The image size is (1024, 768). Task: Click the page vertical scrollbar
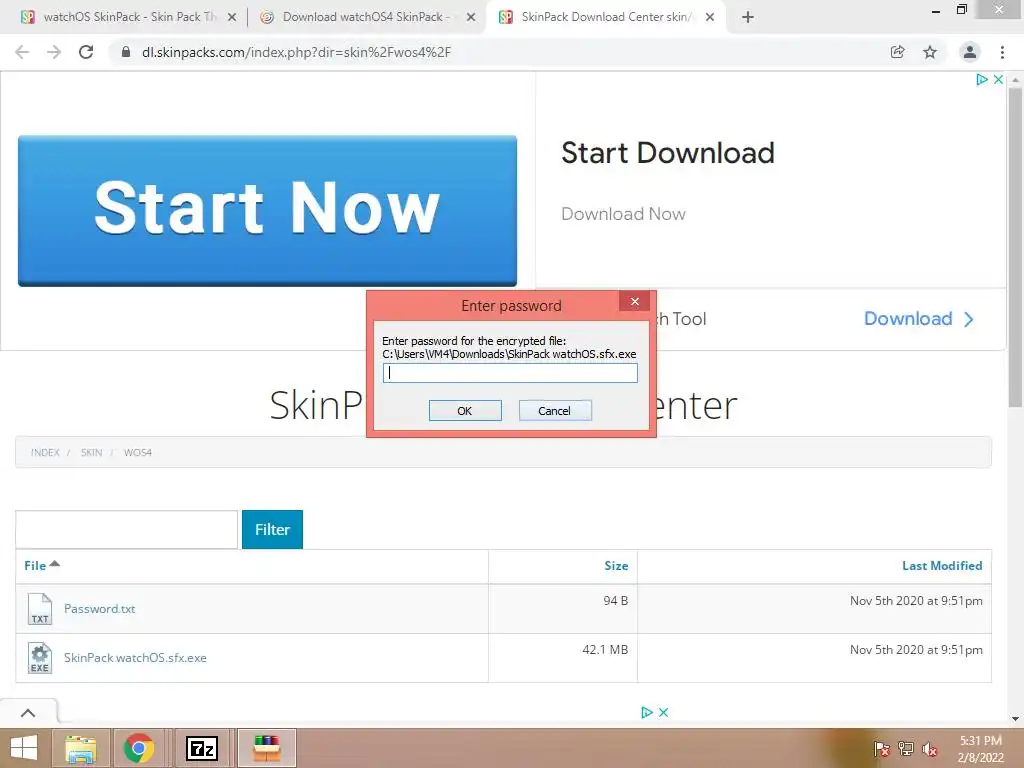pos(1015,248)
